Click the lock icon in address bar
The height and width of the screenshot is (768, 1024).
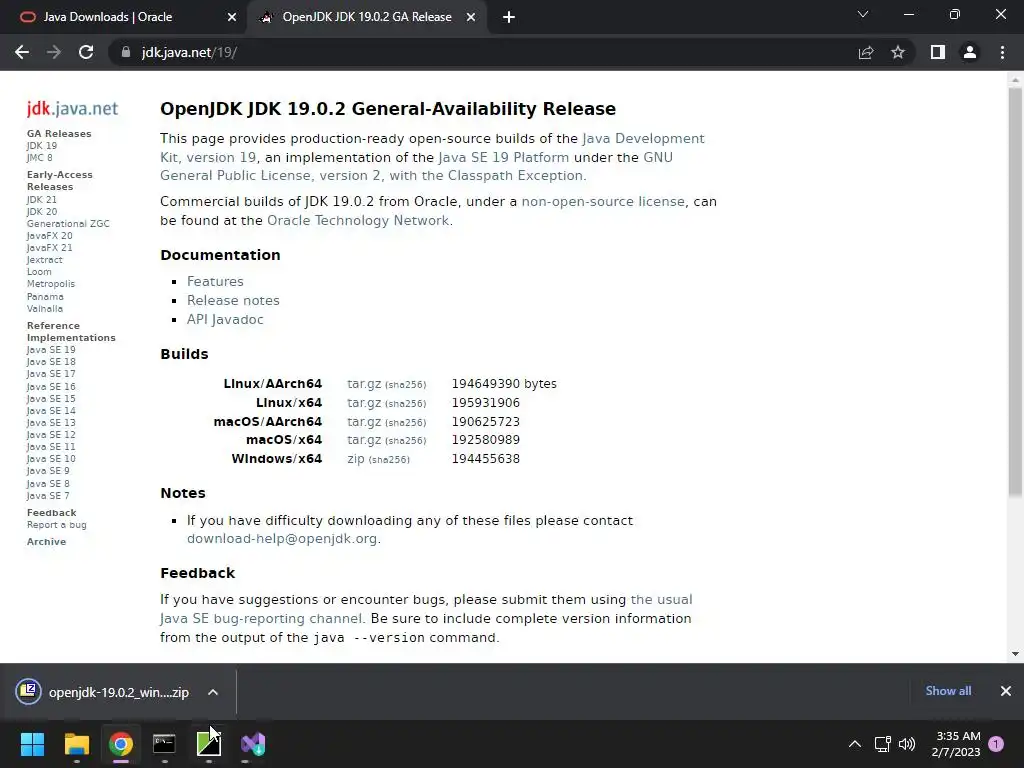pos(126,52)
